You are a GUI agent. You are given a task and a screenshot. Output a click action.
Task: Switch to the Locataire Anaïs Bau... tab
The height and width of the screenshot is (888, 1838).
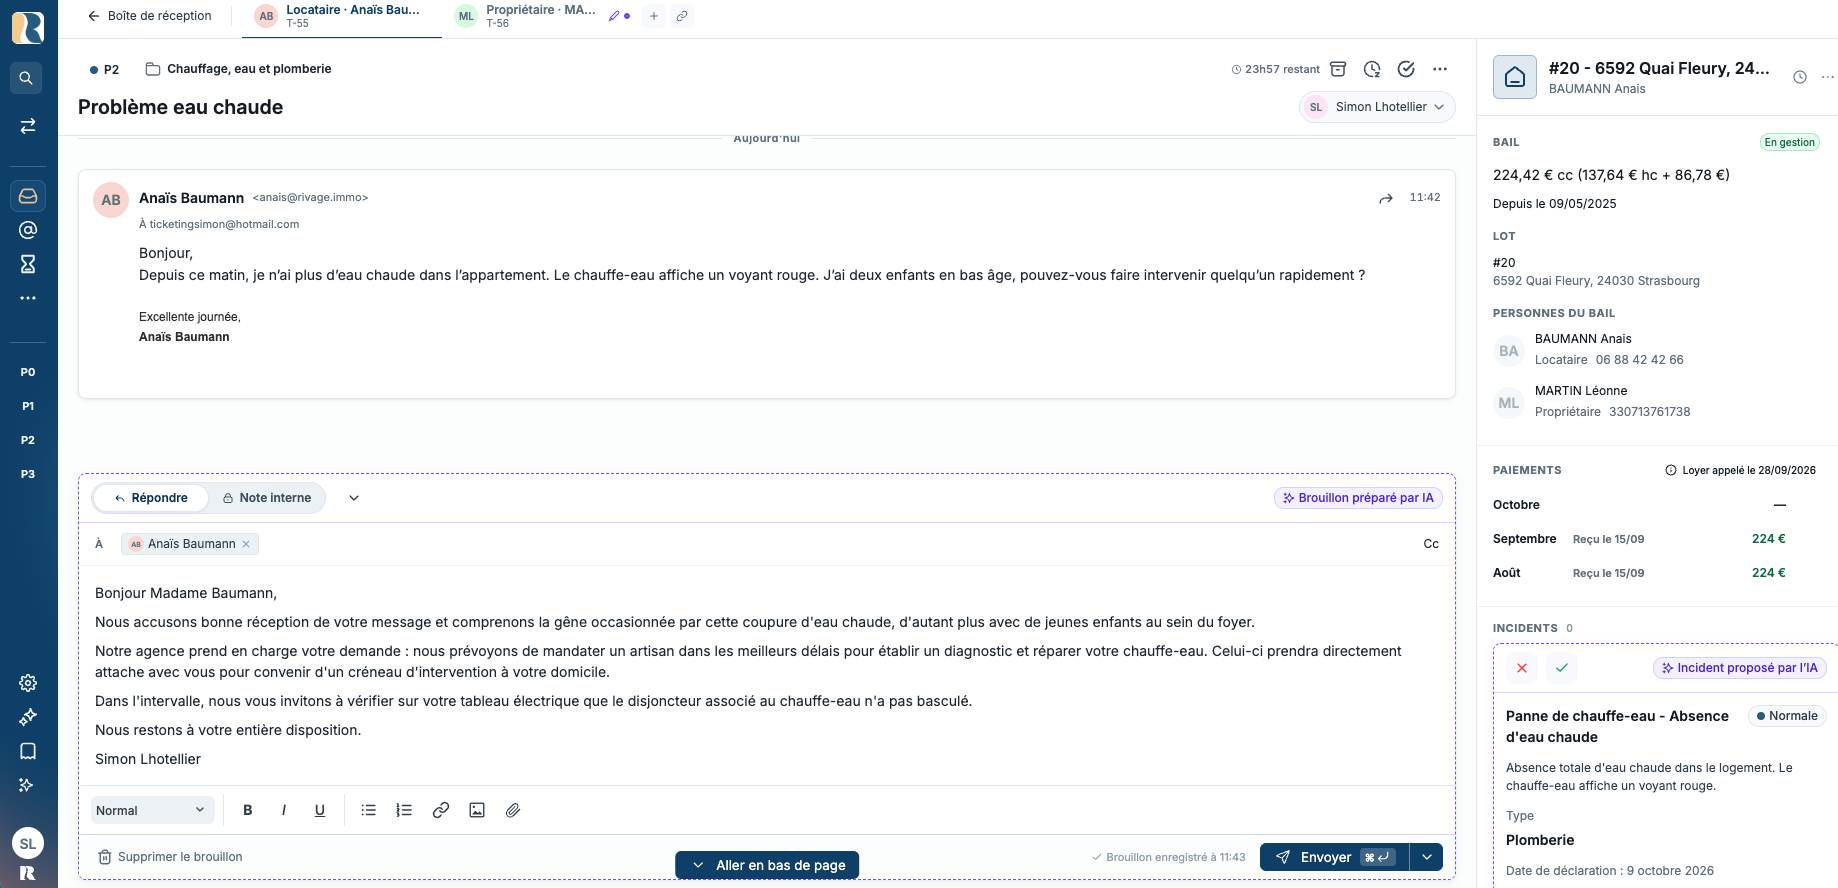pos(342,16)
